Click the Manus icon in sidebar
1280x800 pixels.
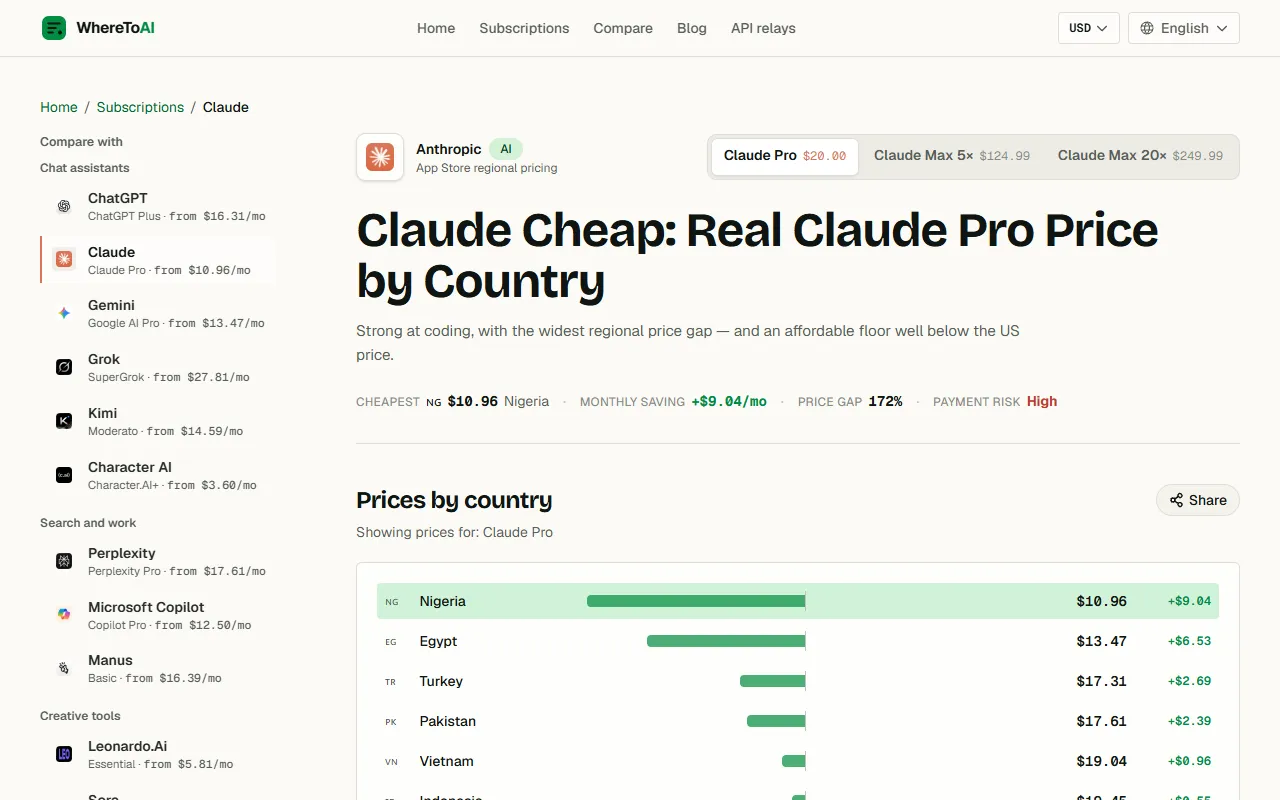pos(64,668)
